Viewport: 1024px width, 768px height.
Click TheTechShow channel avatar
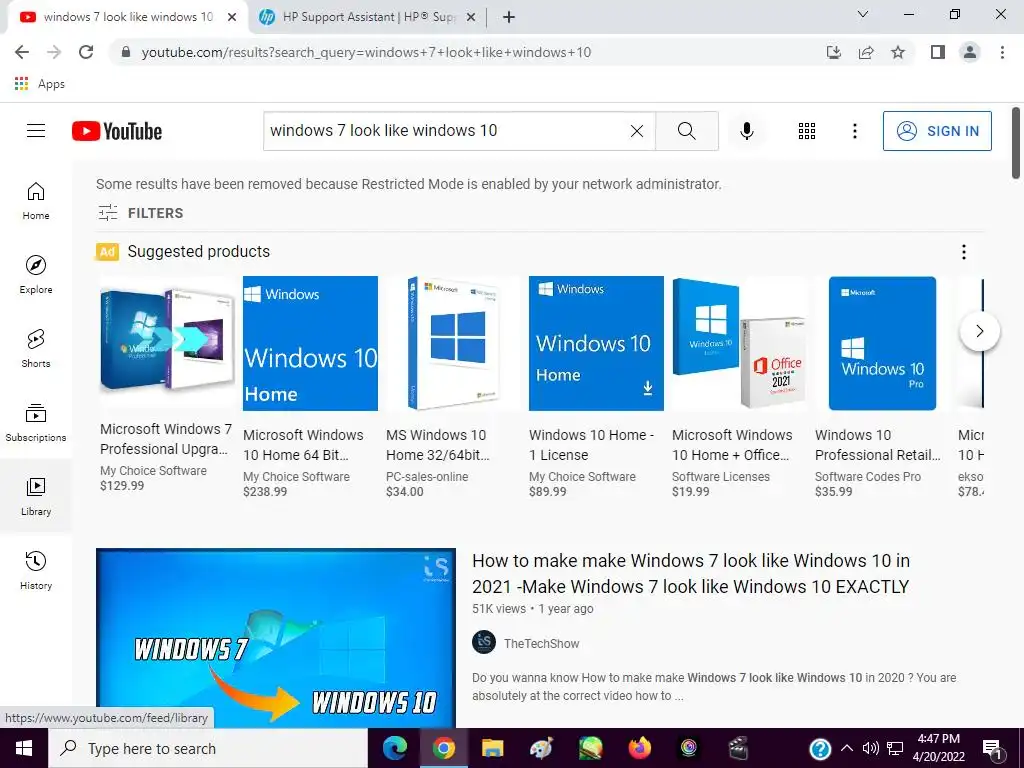pos(484,643)
